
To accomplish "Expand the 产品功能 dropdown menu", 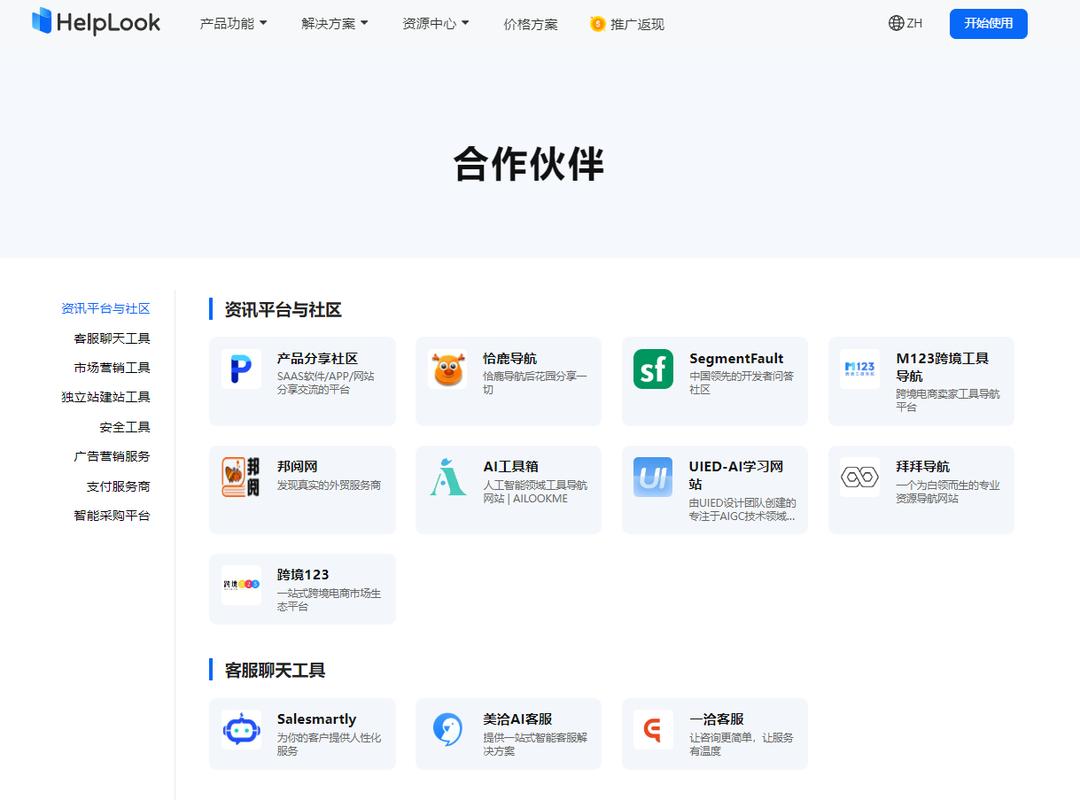I will pyautogui.click(x=233, y=24).
